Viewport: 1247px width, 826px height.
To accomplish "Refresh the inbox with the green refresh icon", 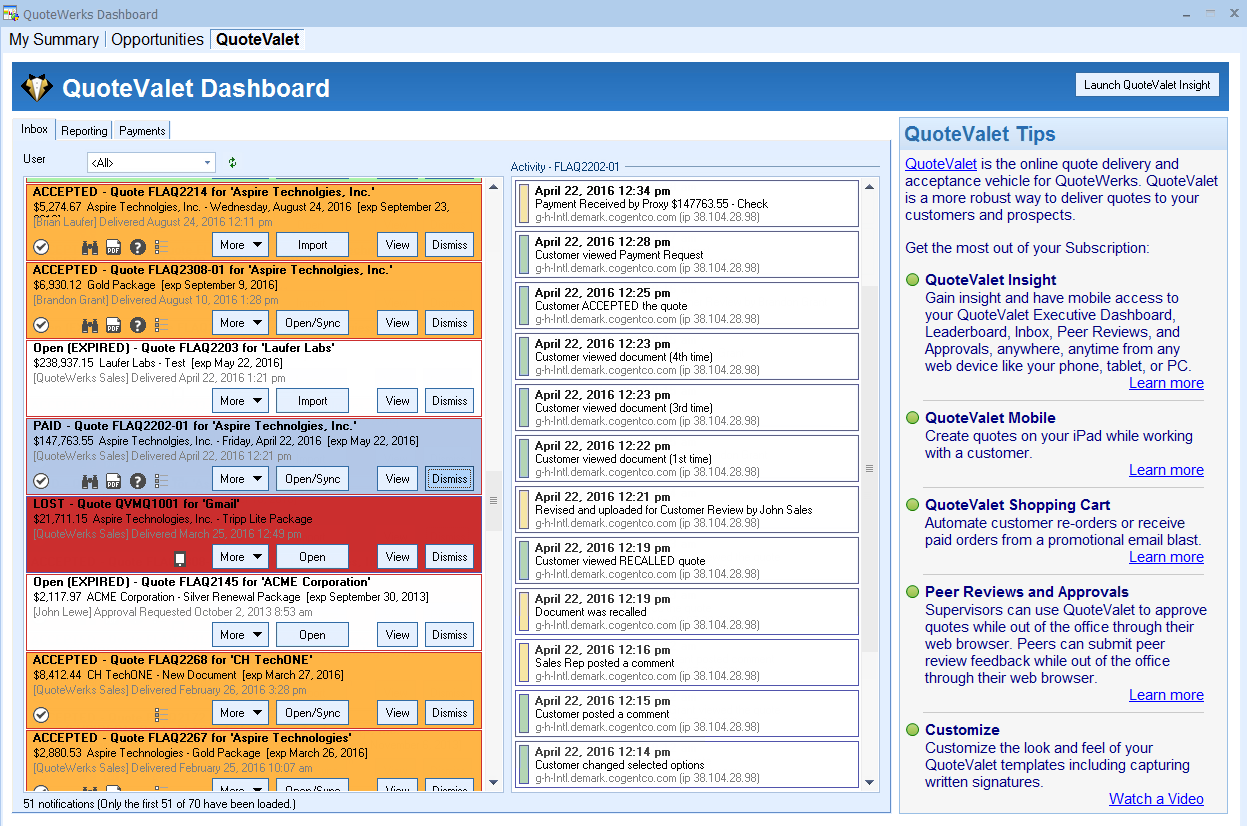I will click(x=230, y=162).
